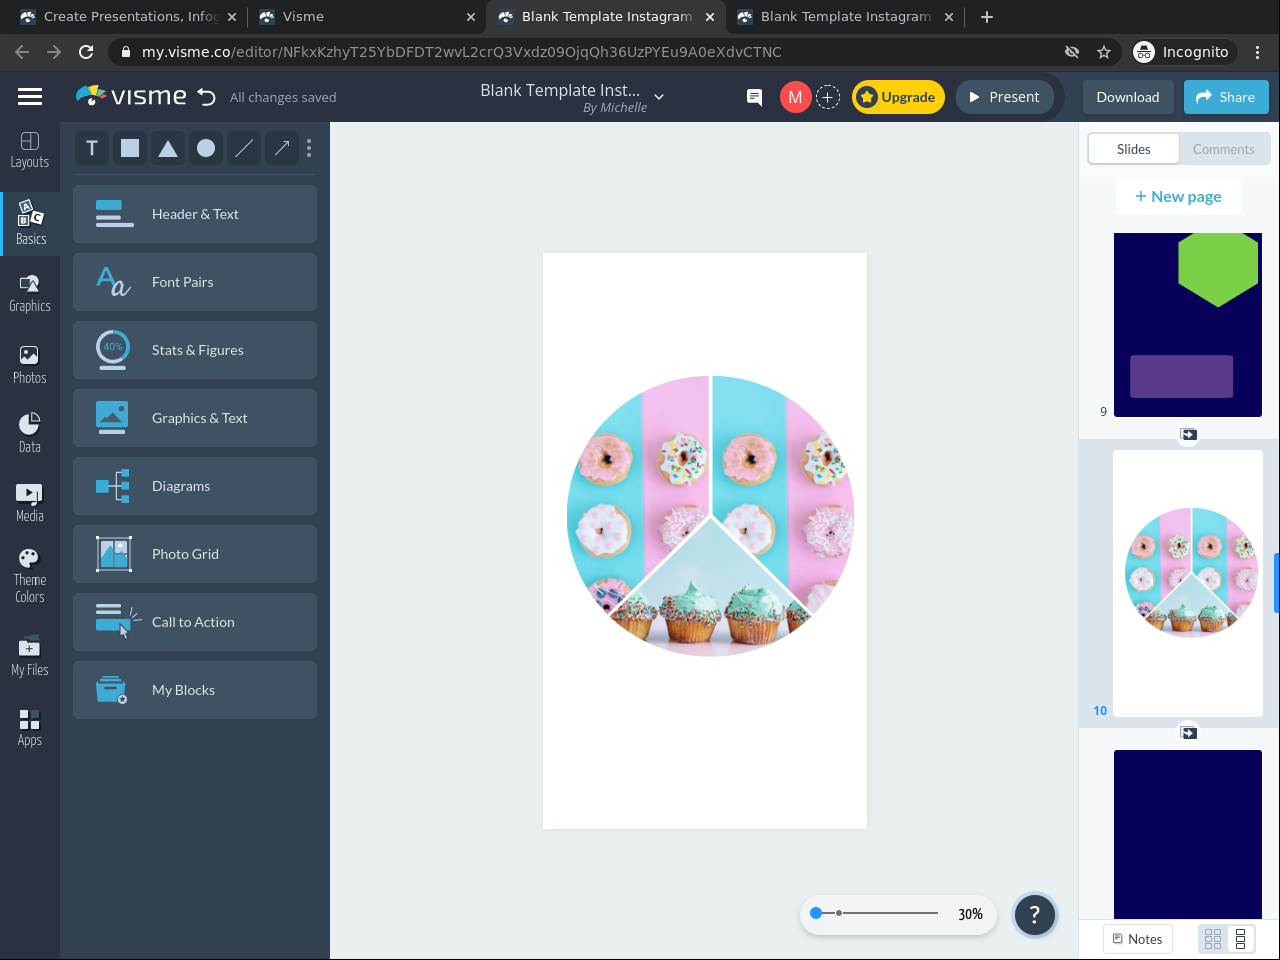This screenshot has height=960, width=1280.
Task: Open transition settings below slide 10
Action: click(1188, 733)
